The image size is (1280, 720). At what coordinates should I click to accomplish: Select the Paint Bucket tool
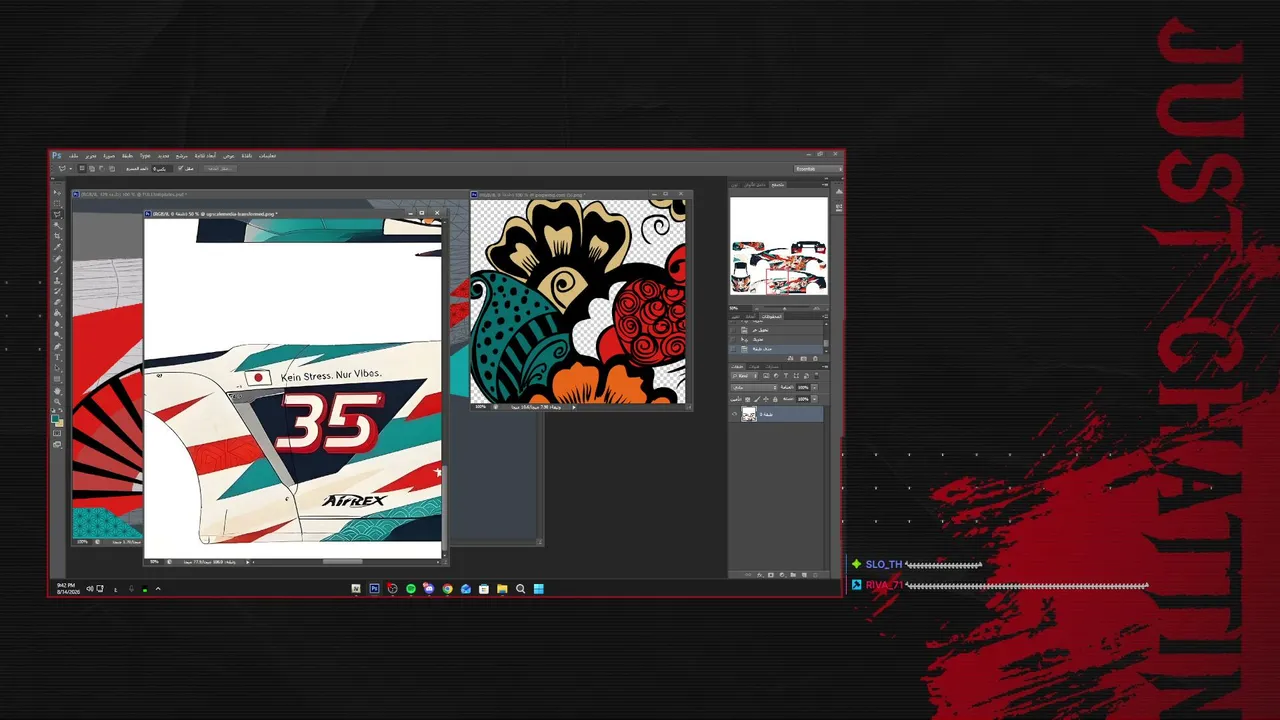57,313
